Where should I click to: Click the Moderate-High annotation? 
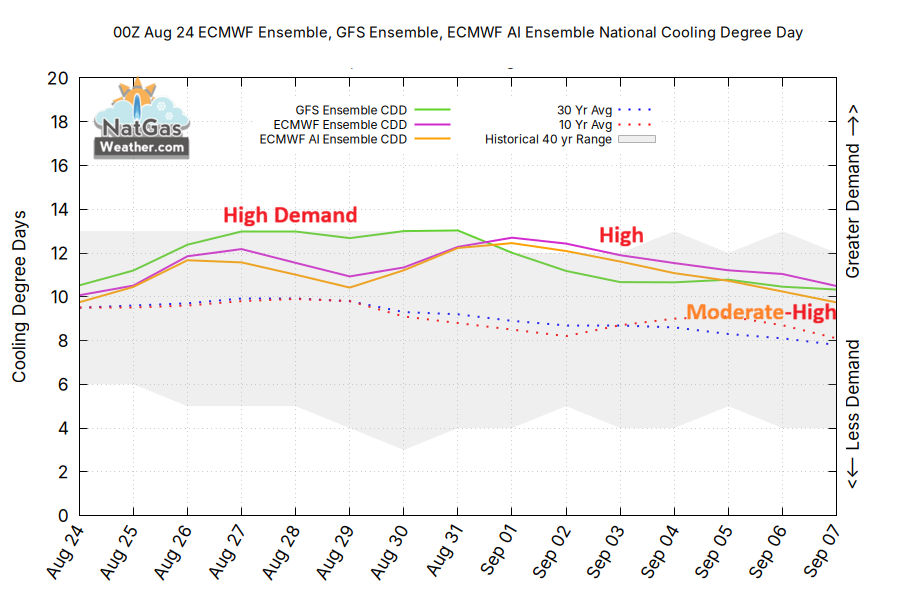761,312
